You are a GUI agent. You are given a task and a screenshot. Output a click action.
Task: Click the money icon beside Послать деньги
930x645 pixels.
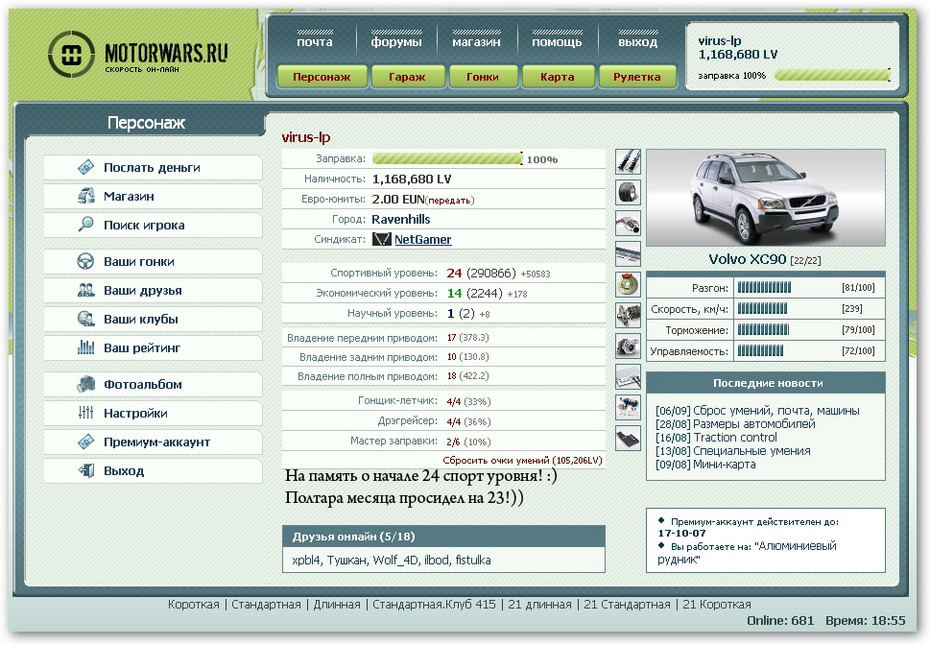[86, 167]
